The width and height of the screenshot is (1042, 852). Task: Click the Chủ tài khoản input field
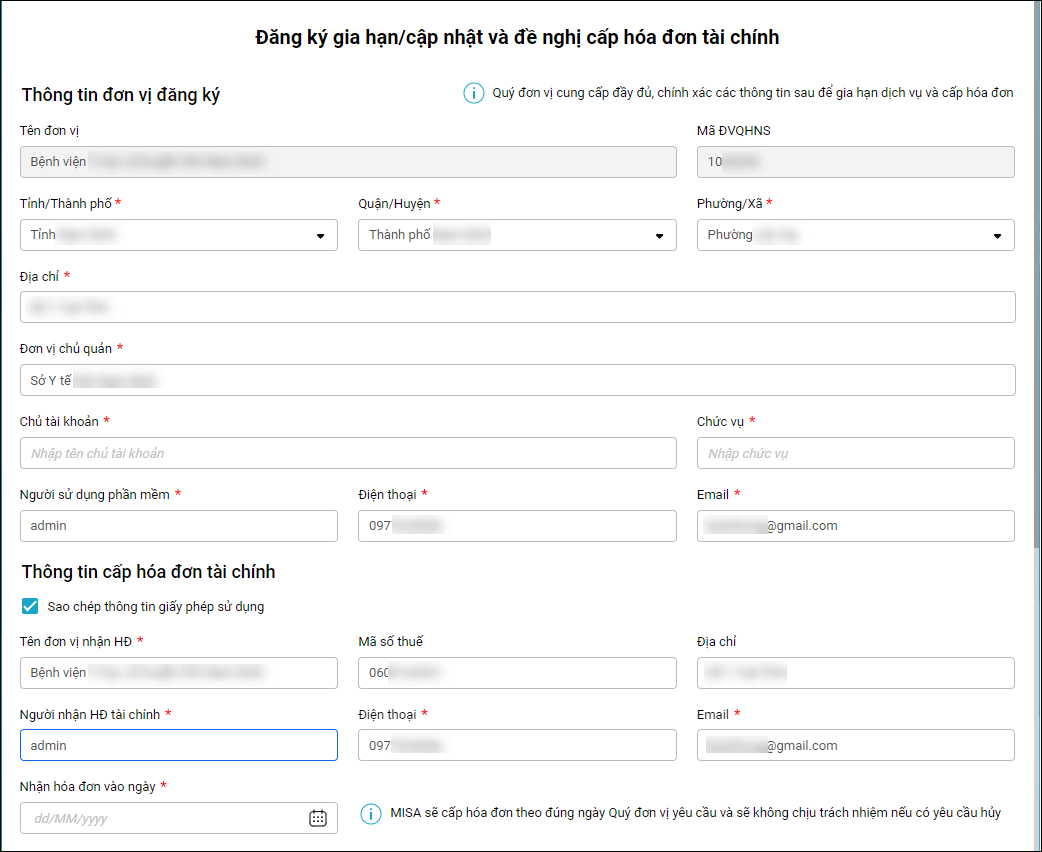coord(348,453)
